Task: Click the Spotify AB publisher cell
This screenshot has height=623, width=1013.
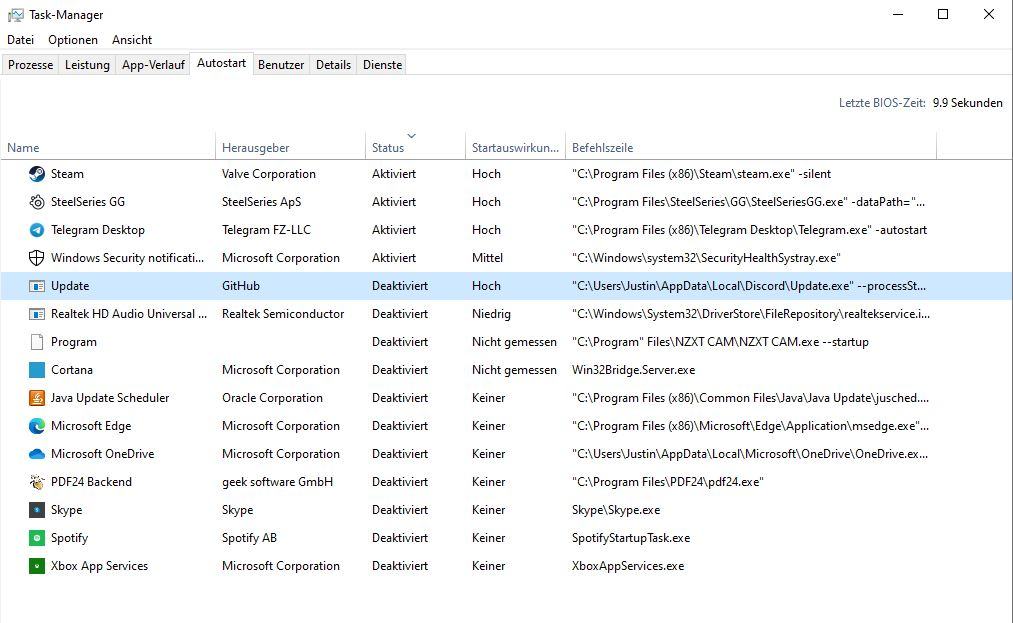Action: point(249,538)
